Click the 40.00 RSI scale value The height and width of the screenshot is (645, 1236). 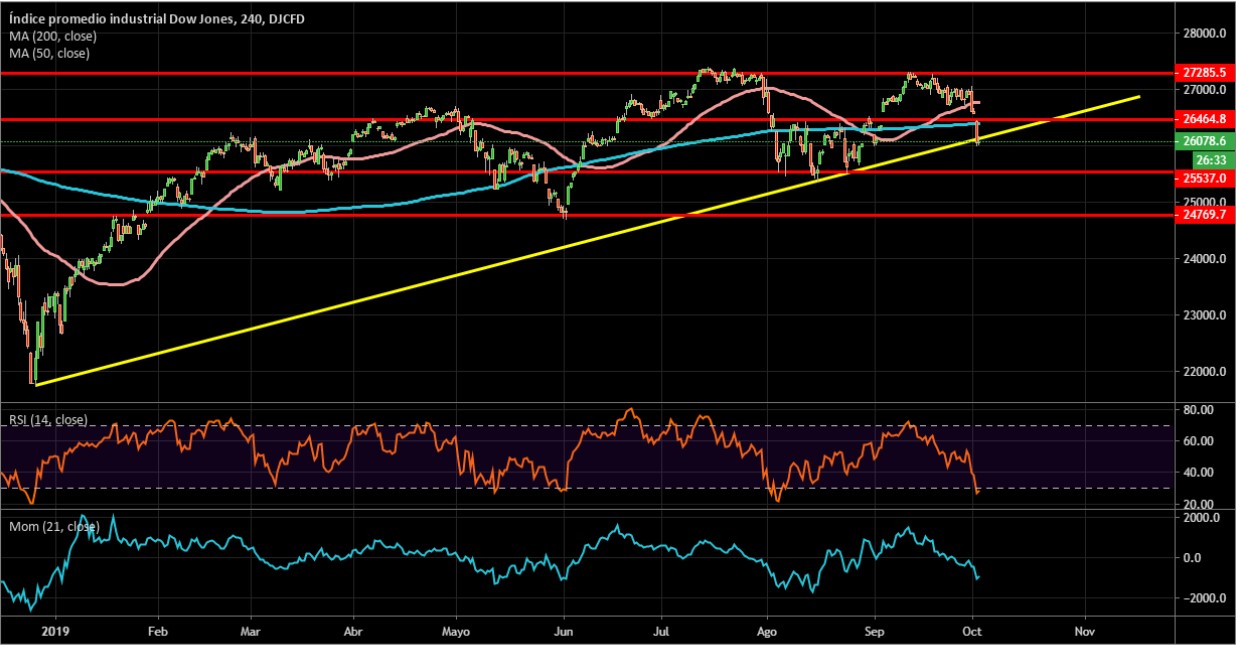(1197, 472)
